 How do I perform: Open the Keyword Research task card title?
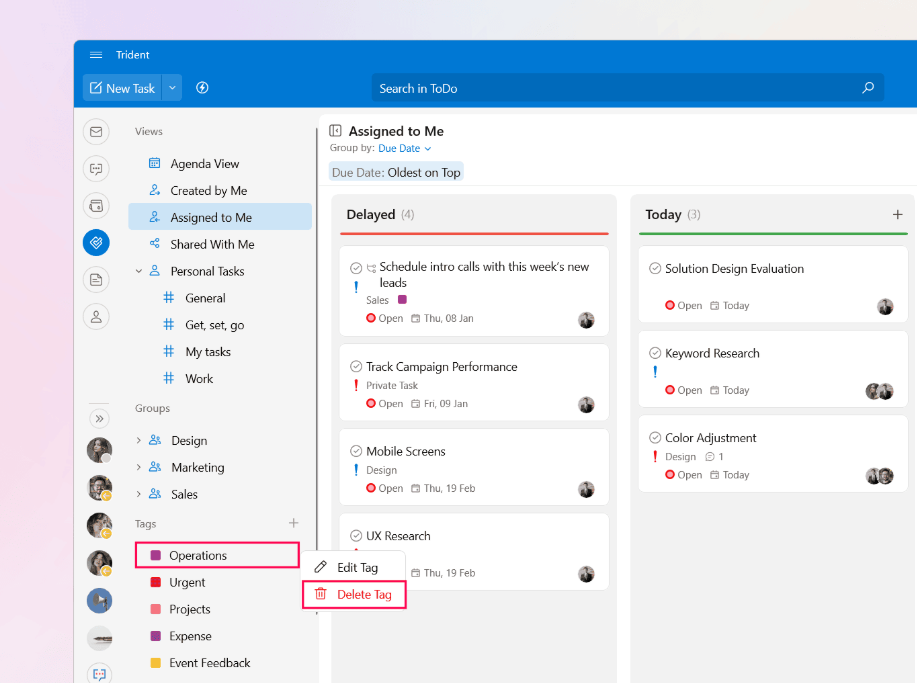coord(712,353)
